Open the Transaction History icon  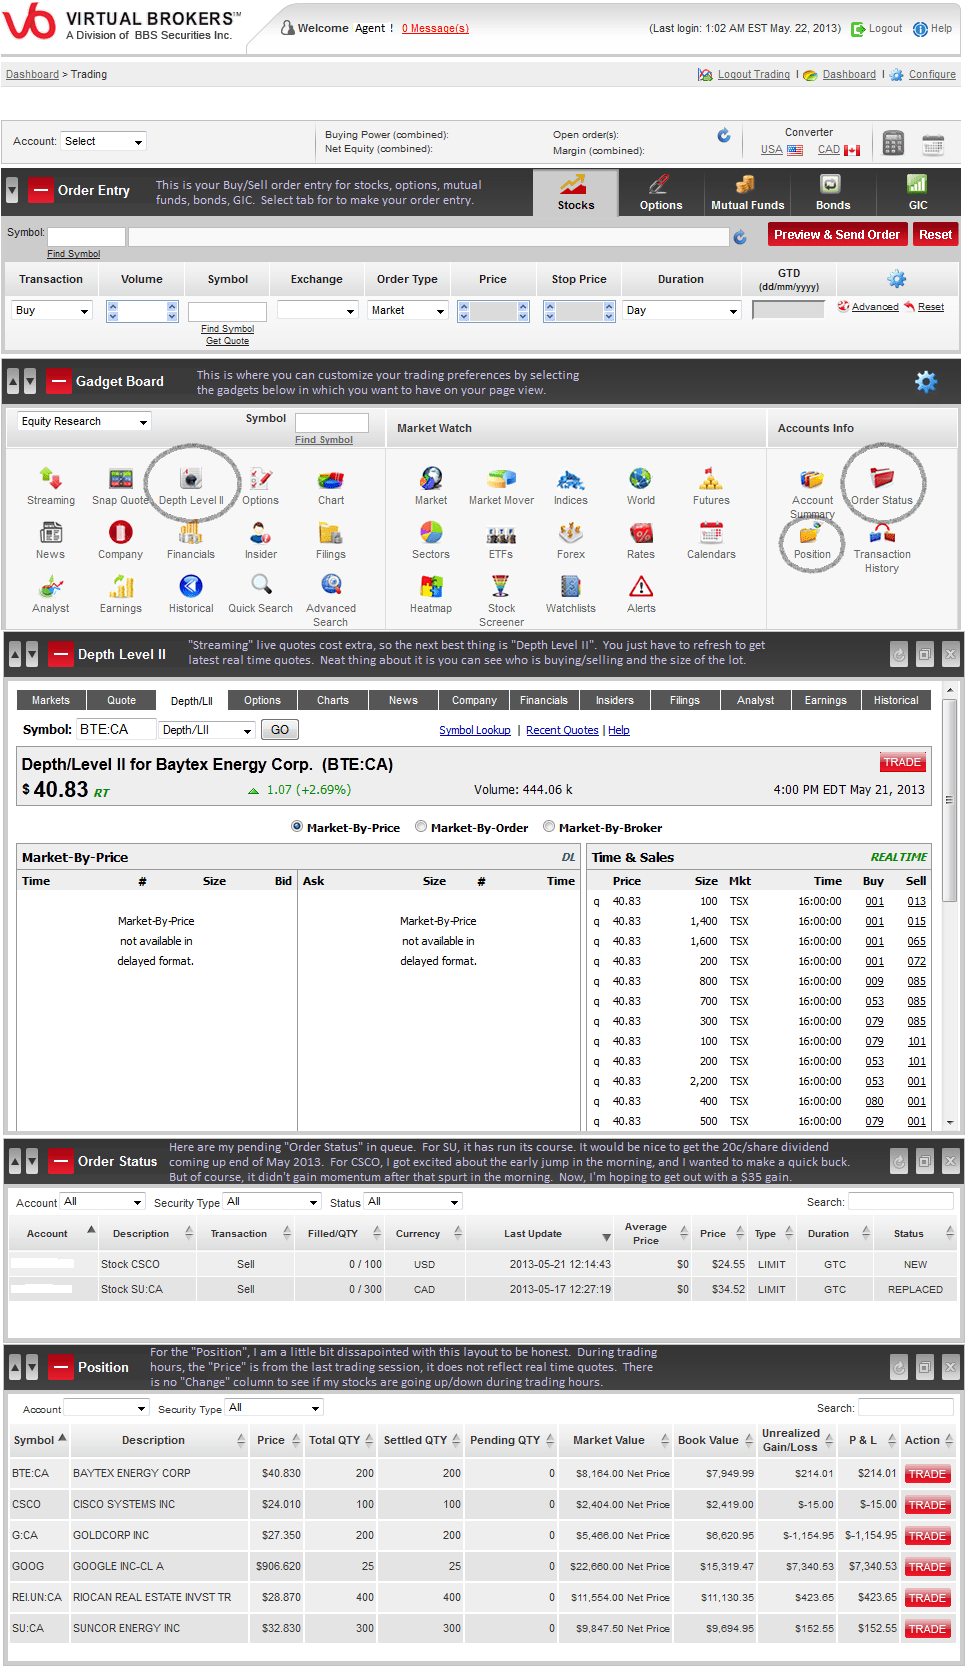tap(882, 533)
